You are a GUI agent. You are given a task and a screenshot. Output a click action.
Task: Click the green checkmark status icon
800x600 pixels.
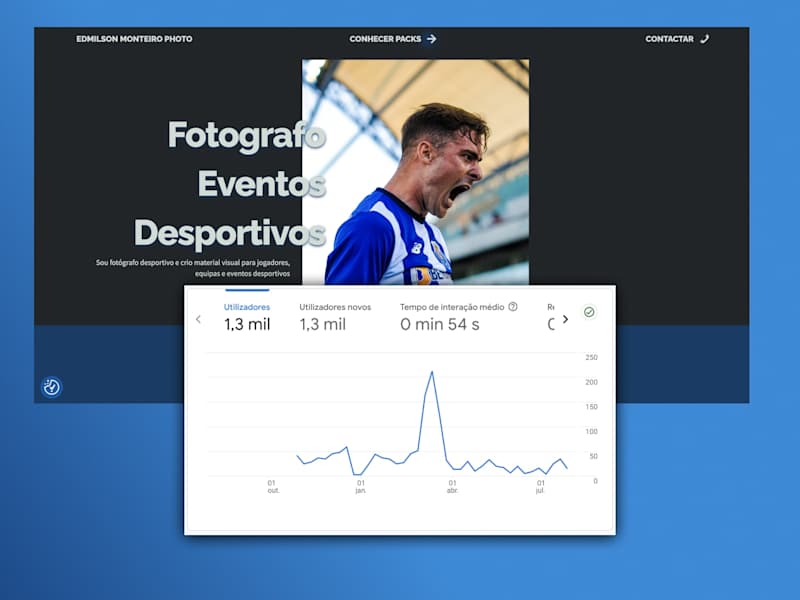(x=589, y=312)
